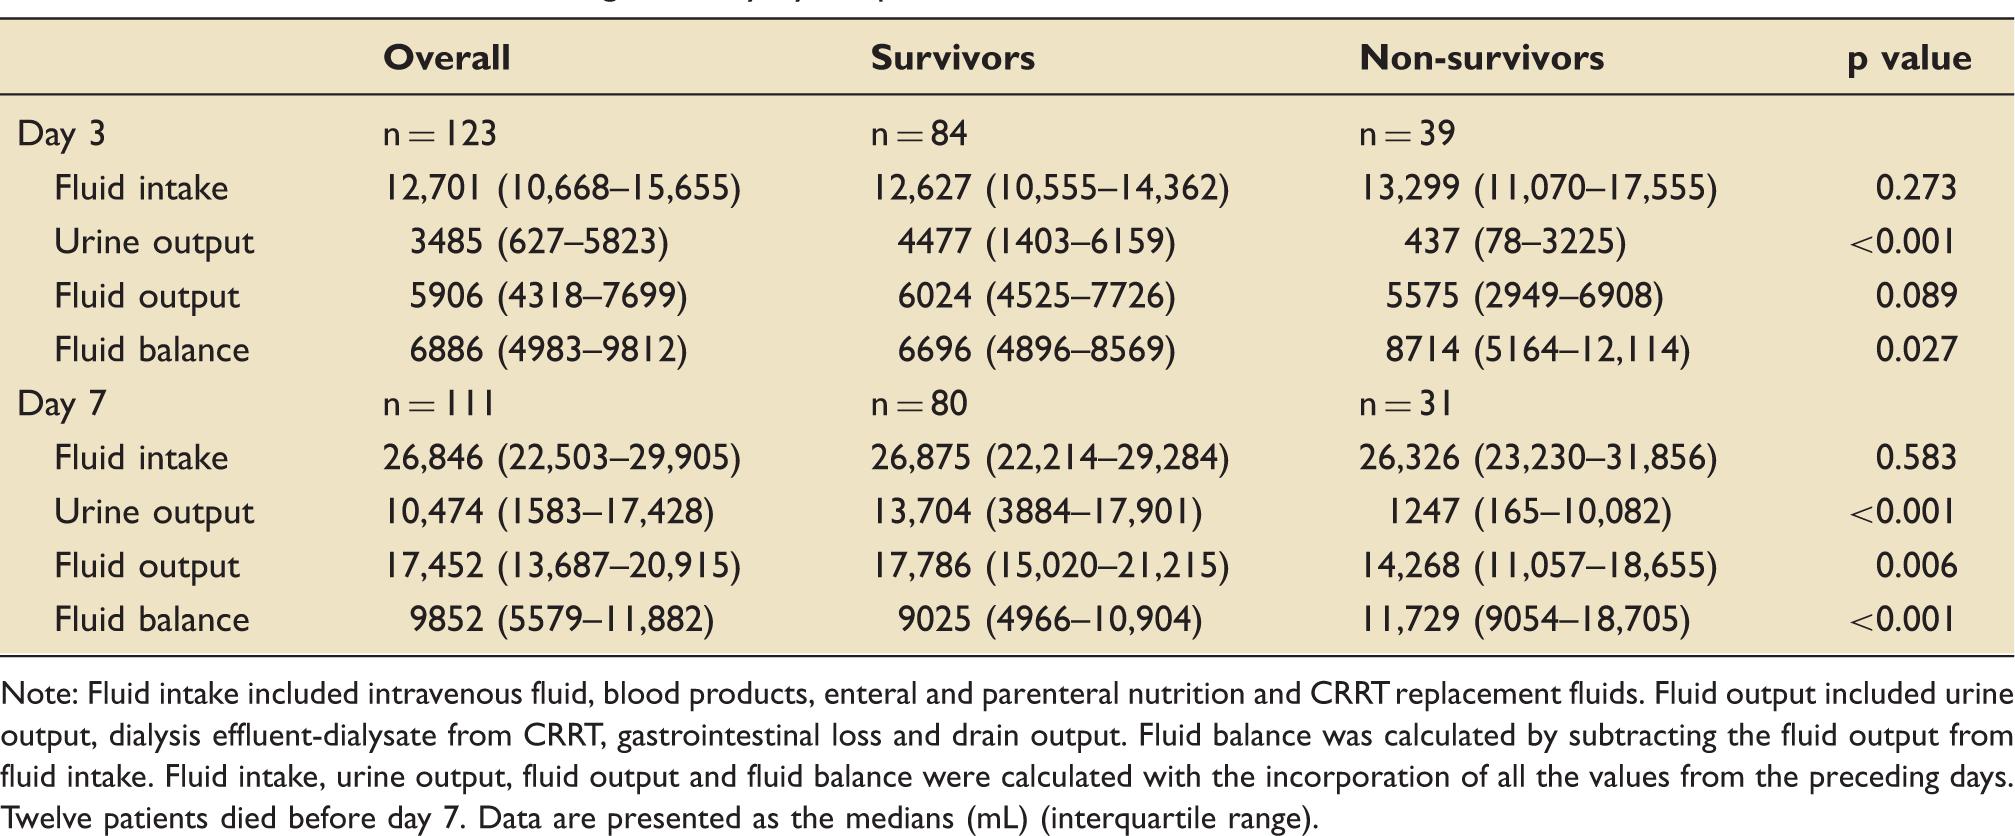2015x836 pixels.
Task: Click the p value 0.006
Action: (x=1916, y=566)
